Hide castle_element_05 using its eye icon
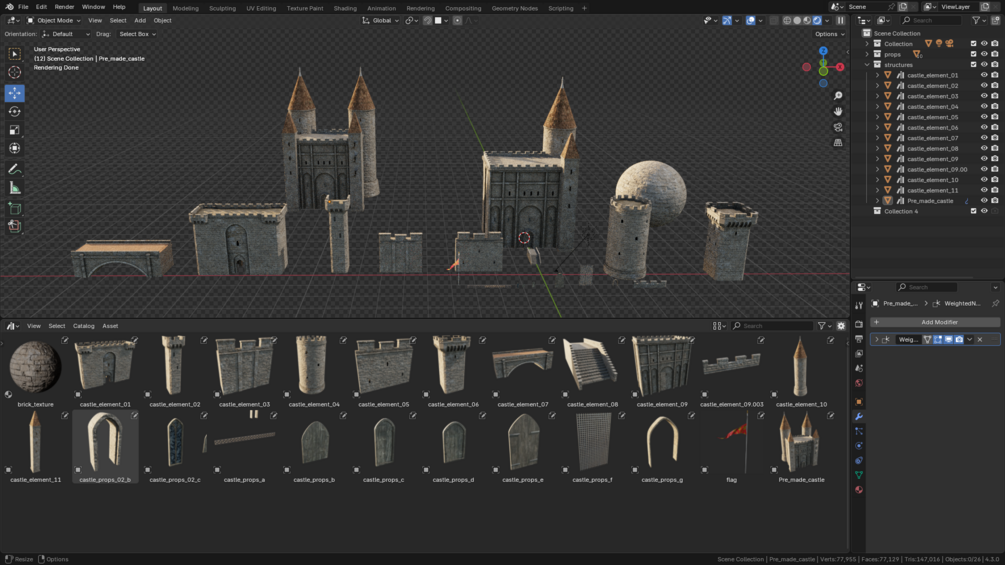1005x565 pixels. click(984, 117)
